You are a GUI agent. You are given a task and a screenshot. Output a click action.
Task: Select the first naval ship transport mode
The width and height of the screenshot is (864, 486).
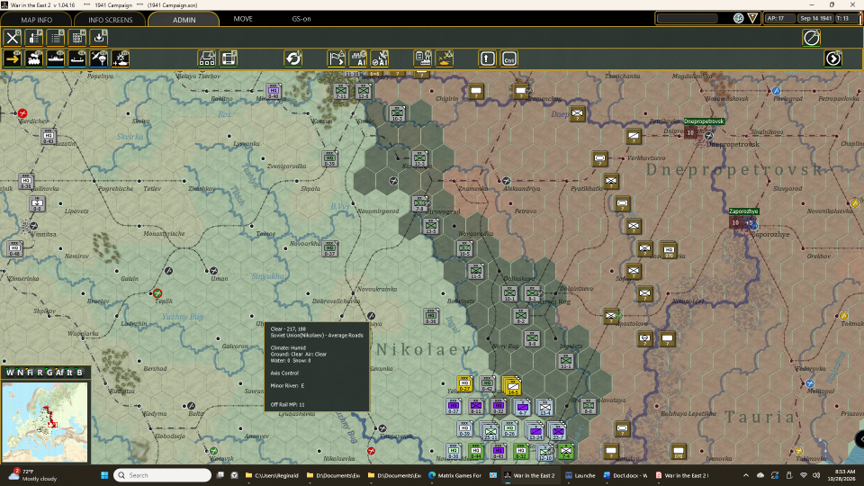56,58
